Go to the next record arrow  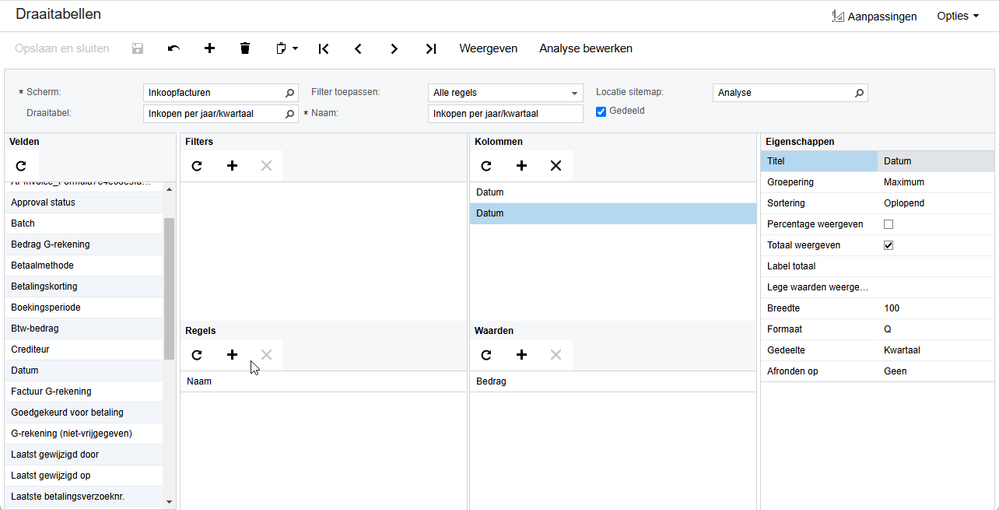click(x=394, y=48)
